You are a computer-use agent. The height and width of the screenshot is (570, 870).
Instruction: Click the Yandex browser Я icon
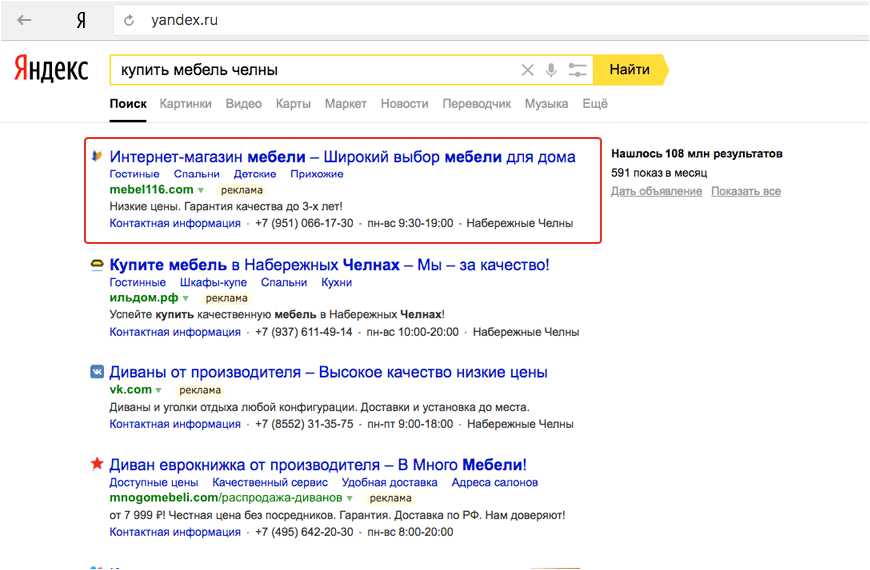tap(80, 20)
